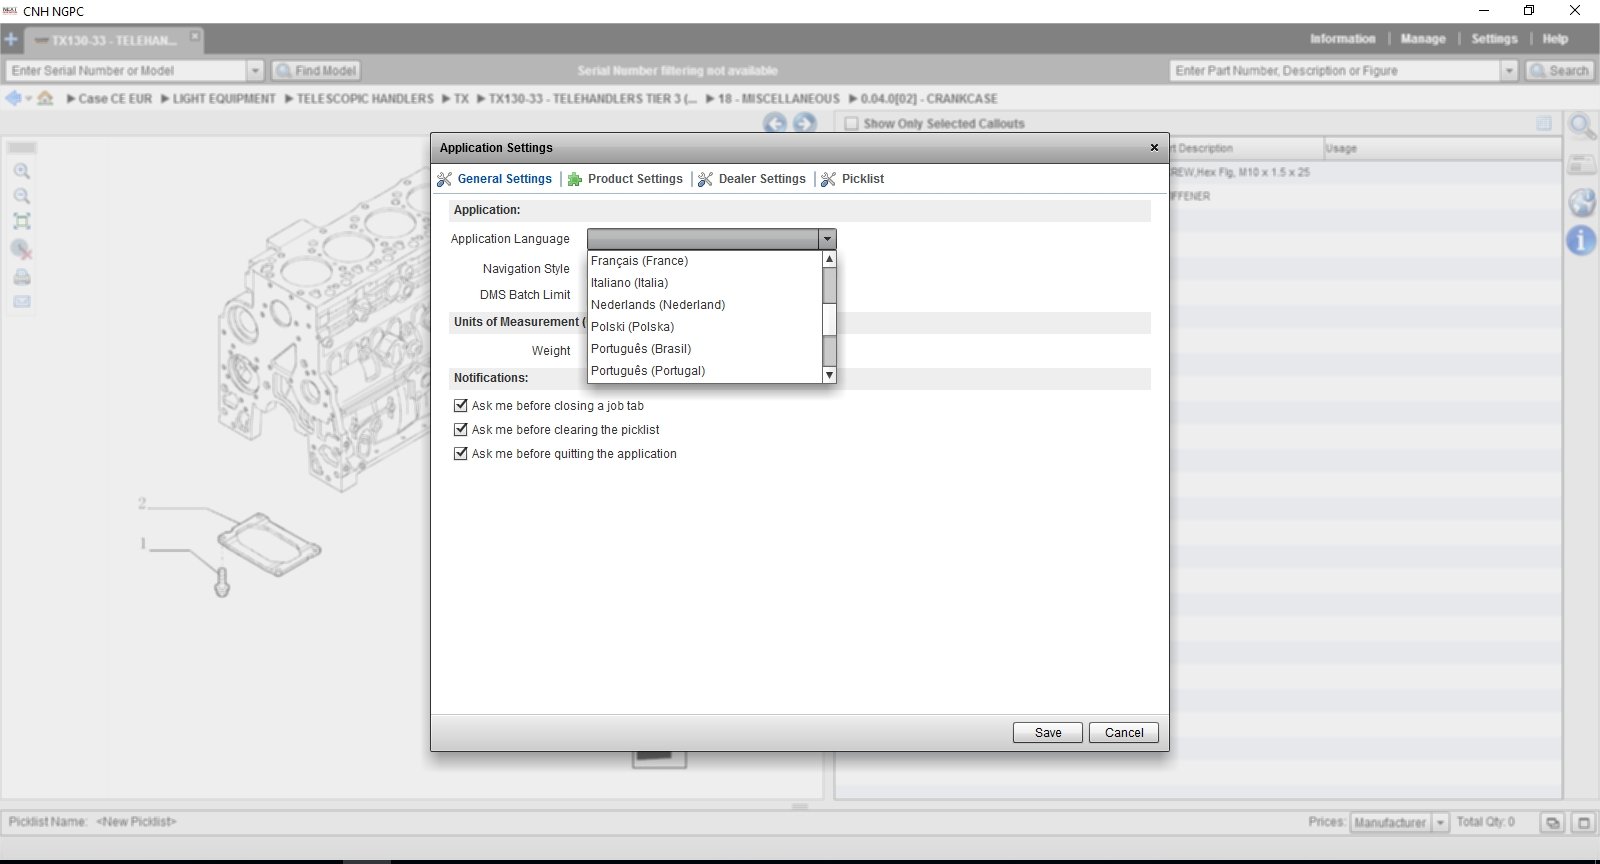Viewport: 1600px width, 864px height.
Task: Open 18 - MISCELLANEOUS breadcrumb
Action: 779,98
